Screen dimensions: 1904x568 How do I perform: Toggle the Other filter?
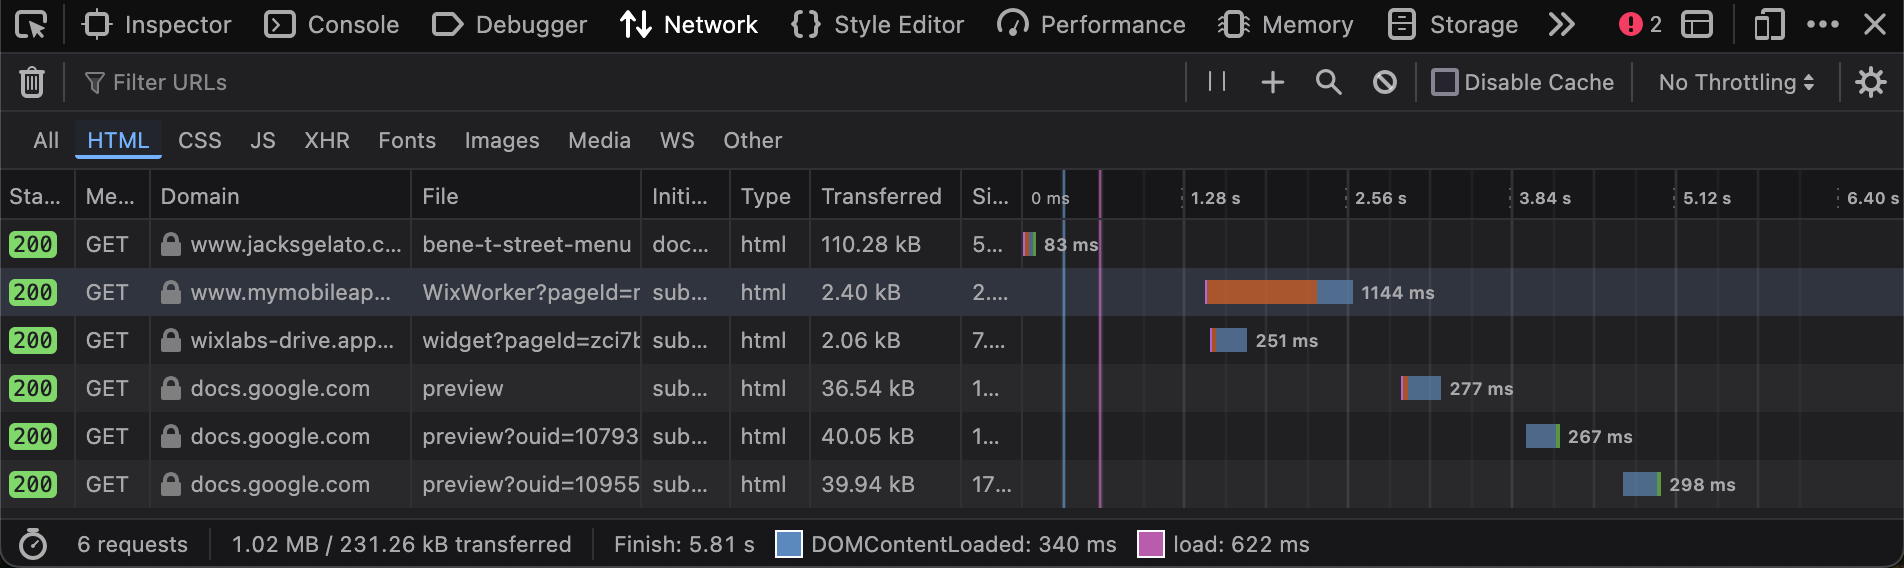pos(753,140)
